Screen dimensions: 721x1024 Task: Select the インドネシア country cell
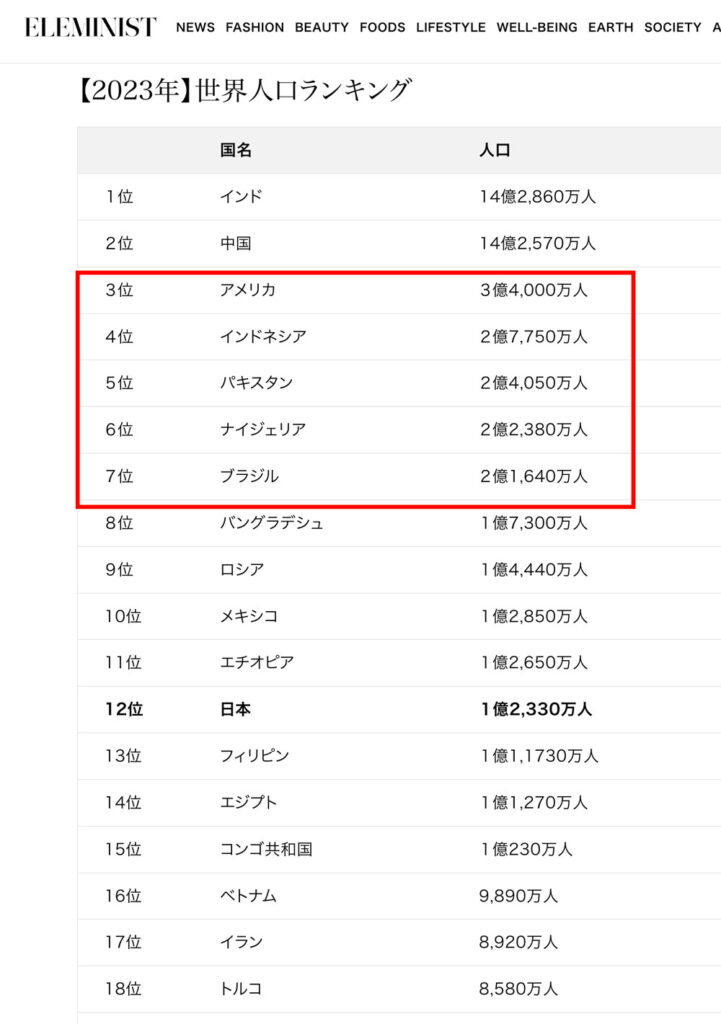tap(262, 337)
